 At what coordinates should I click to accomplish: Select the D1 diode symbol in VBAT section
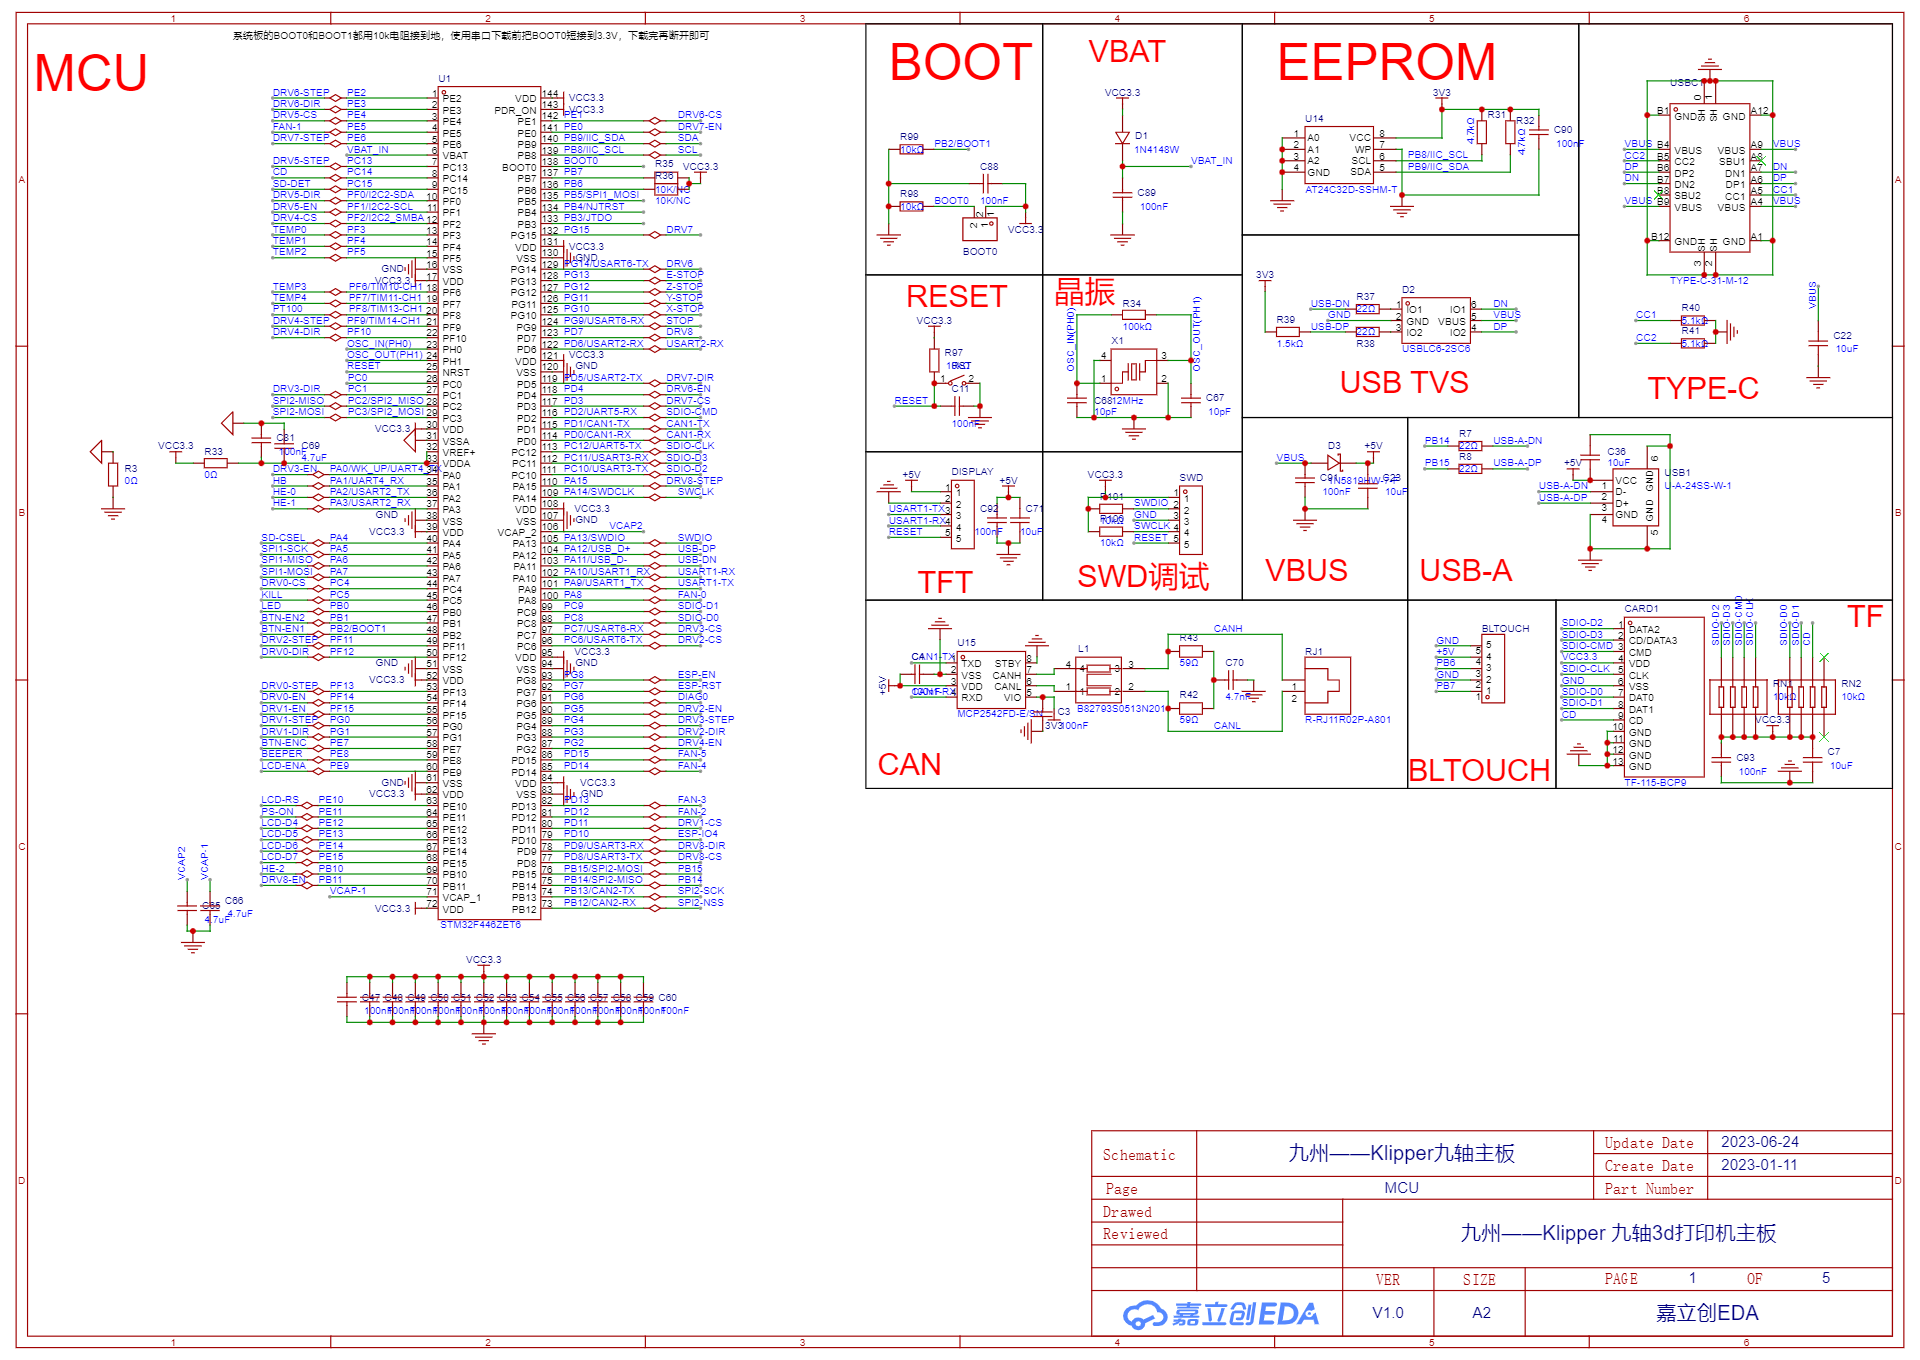(x=1122, y=138)
